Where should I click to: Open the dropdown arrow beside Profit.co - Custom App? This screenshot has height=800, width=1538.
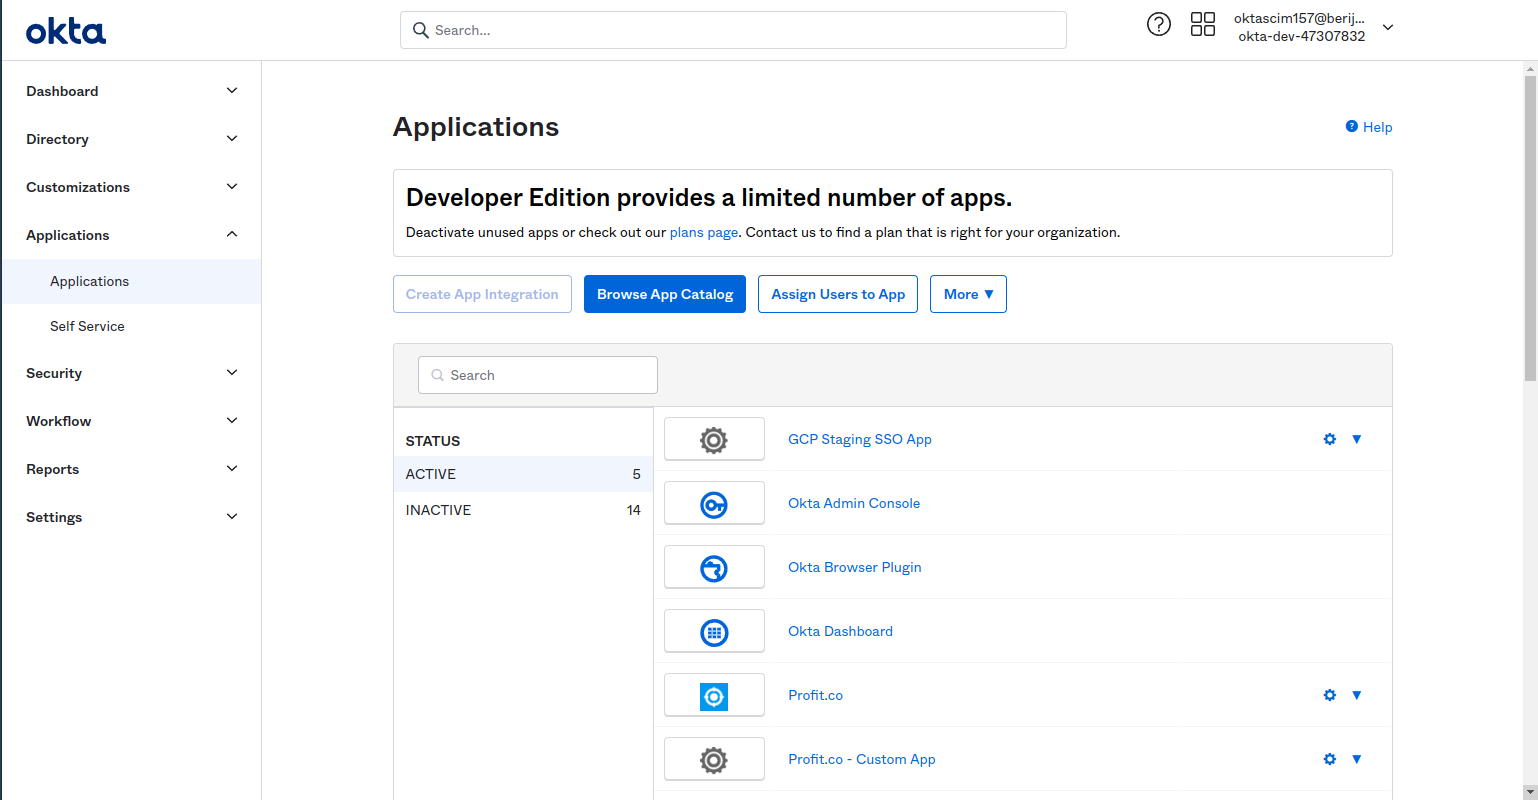point(1357,759)
